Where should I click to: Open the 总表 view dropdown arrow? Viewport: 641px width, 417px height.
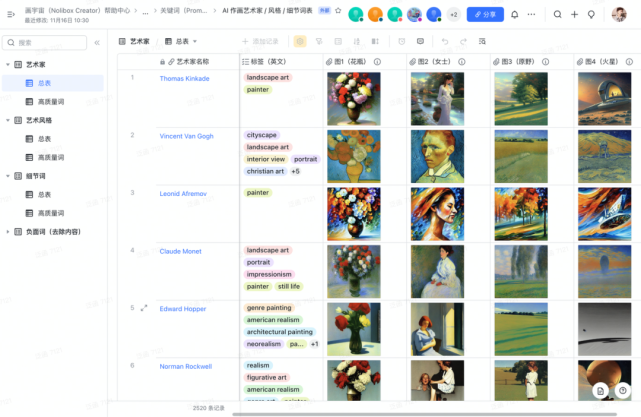coord(195,41)
